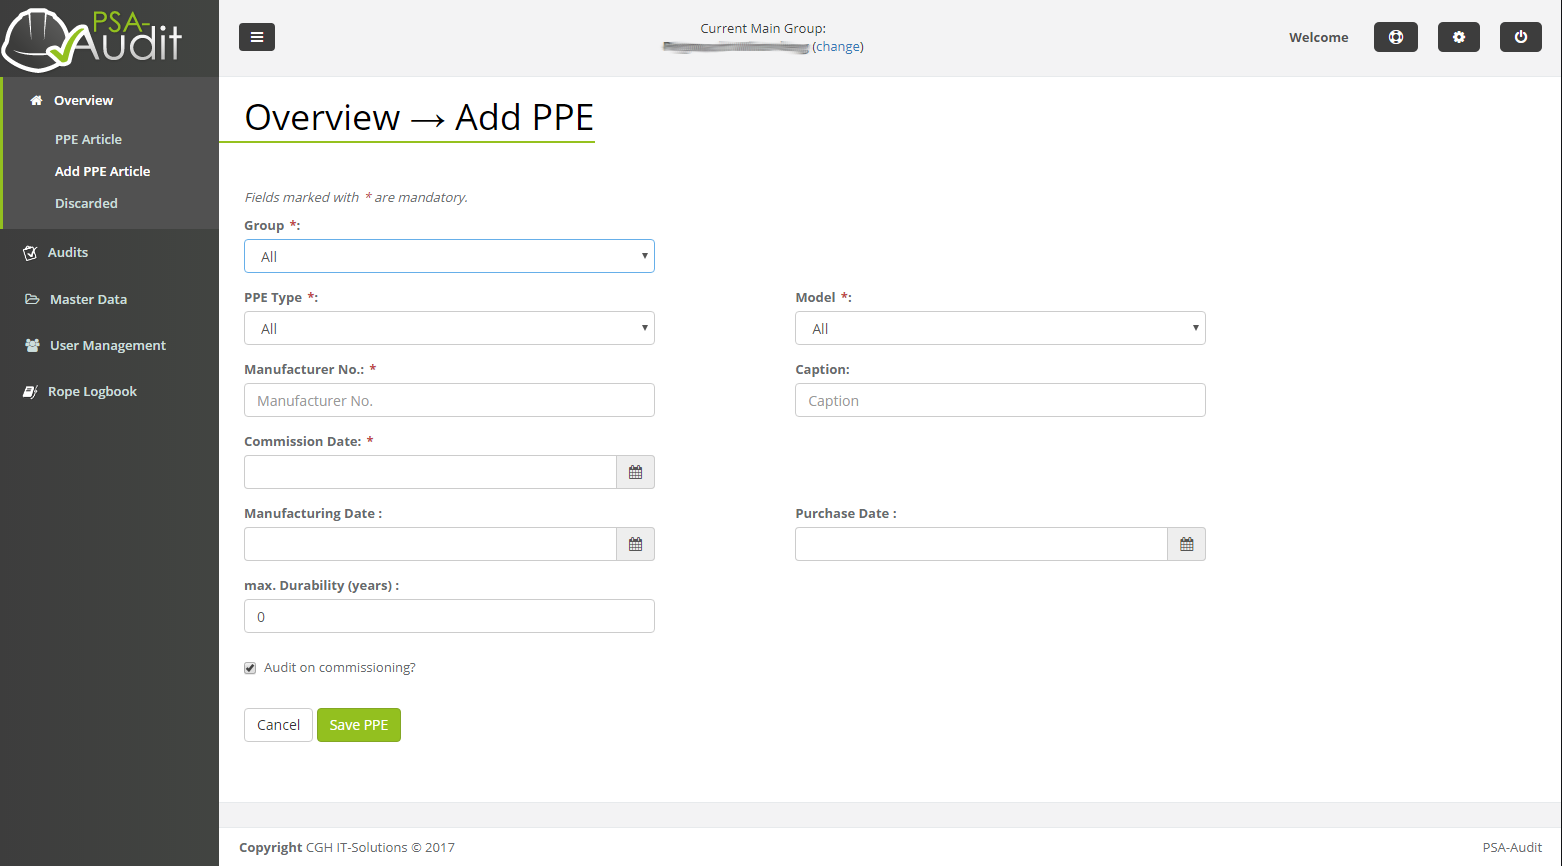Expand the PPE Type dropdown
The width and height of the screenshot is (1562, 866).
tap(449, 328)
